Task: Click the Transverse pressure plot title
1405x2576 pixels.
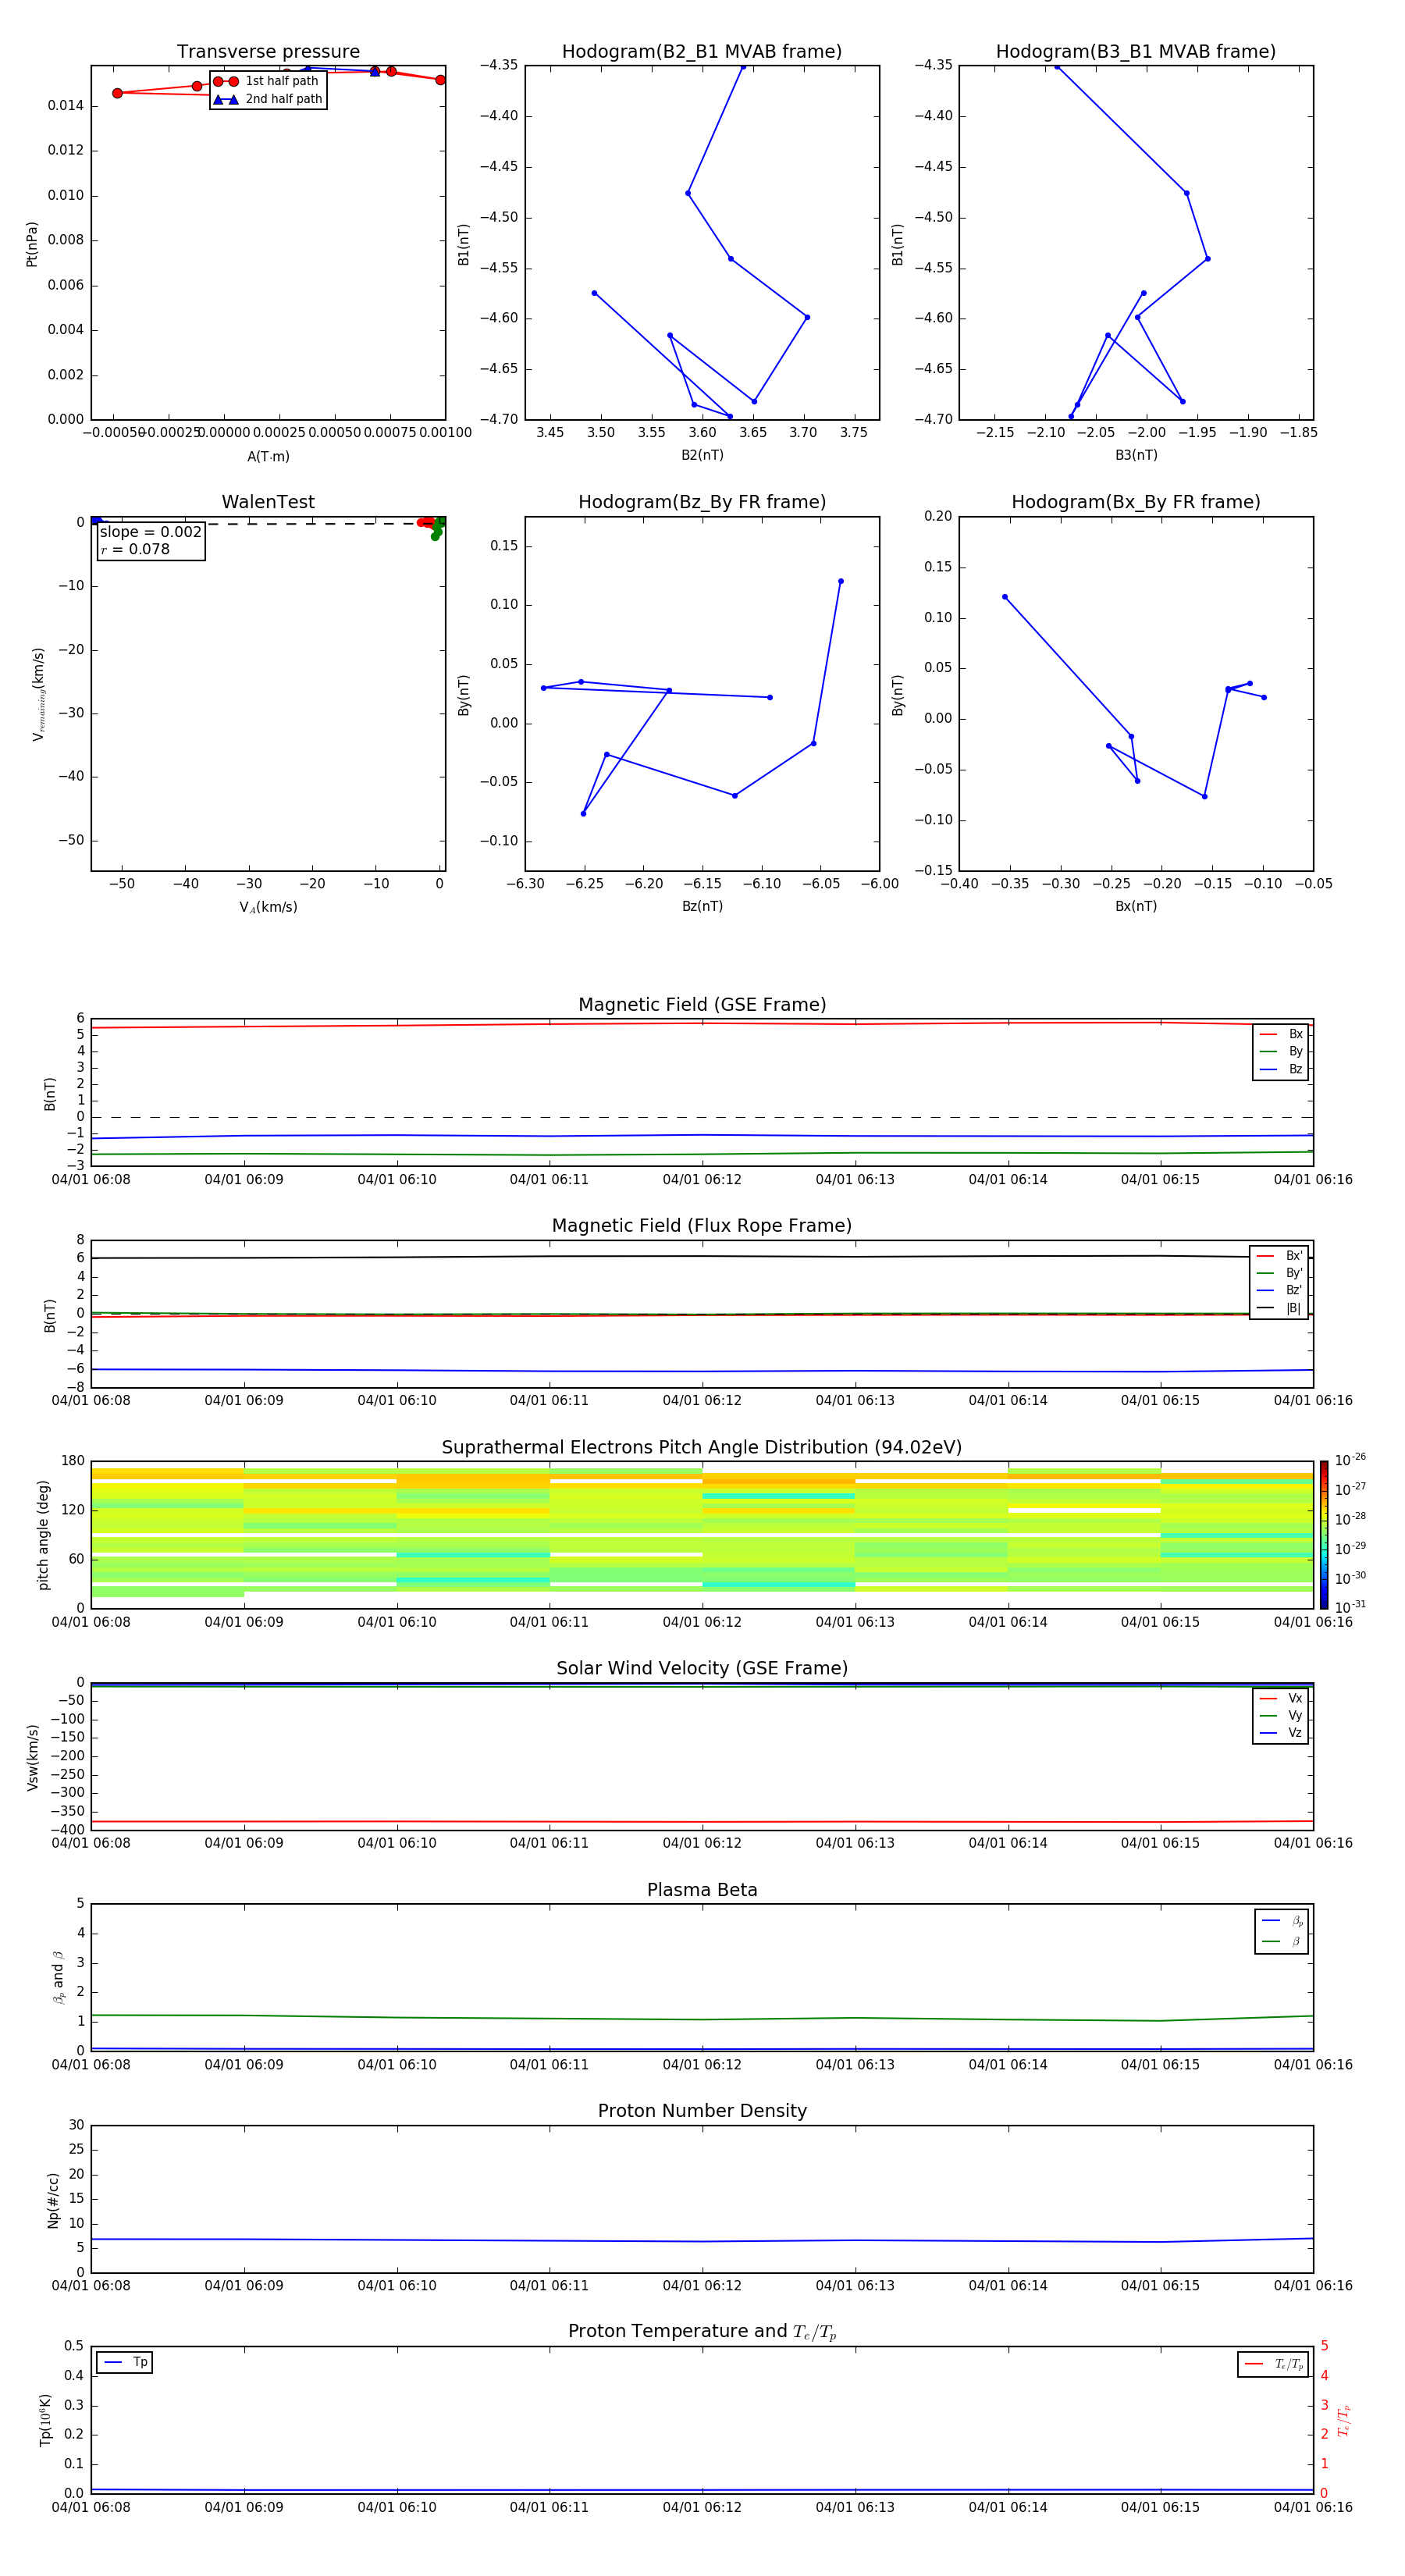Action: point(268,52)
